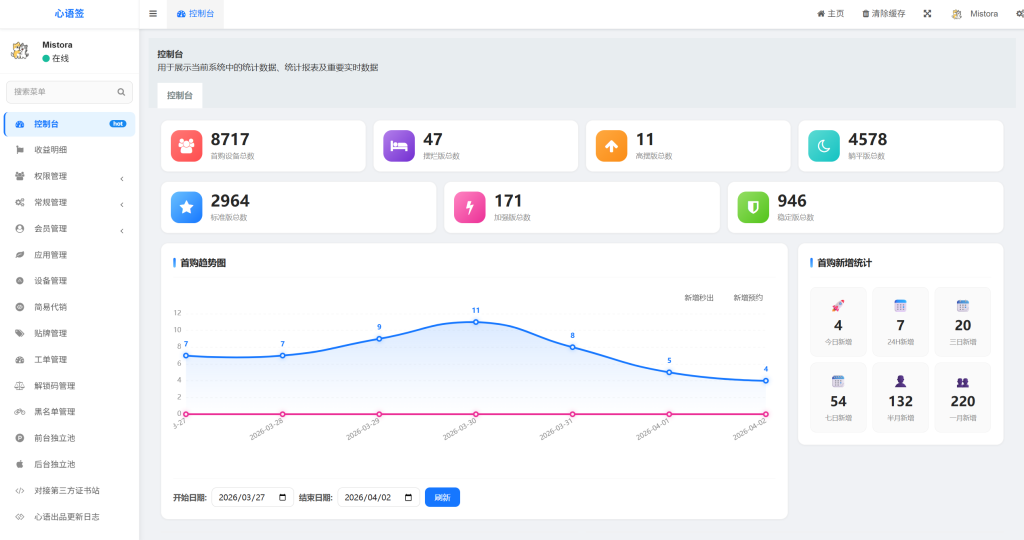
Task: Open the 简易代销 sidebar menu item
Action: [x=69, y=307]
